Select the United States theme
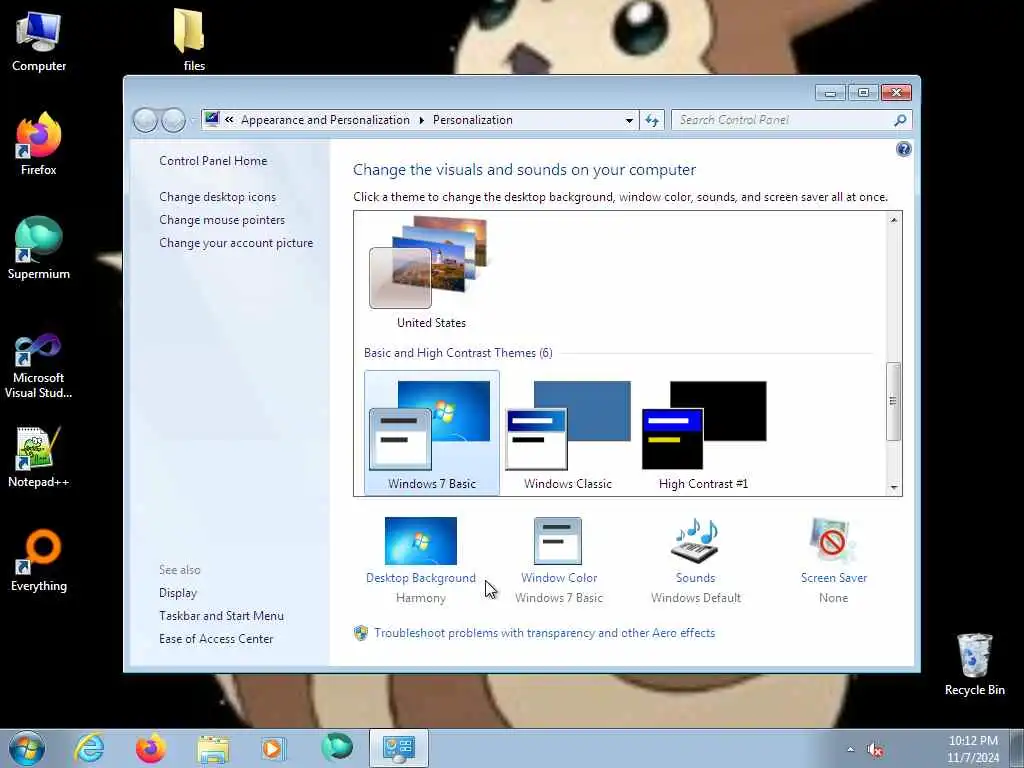 click(x=431, y=273)
